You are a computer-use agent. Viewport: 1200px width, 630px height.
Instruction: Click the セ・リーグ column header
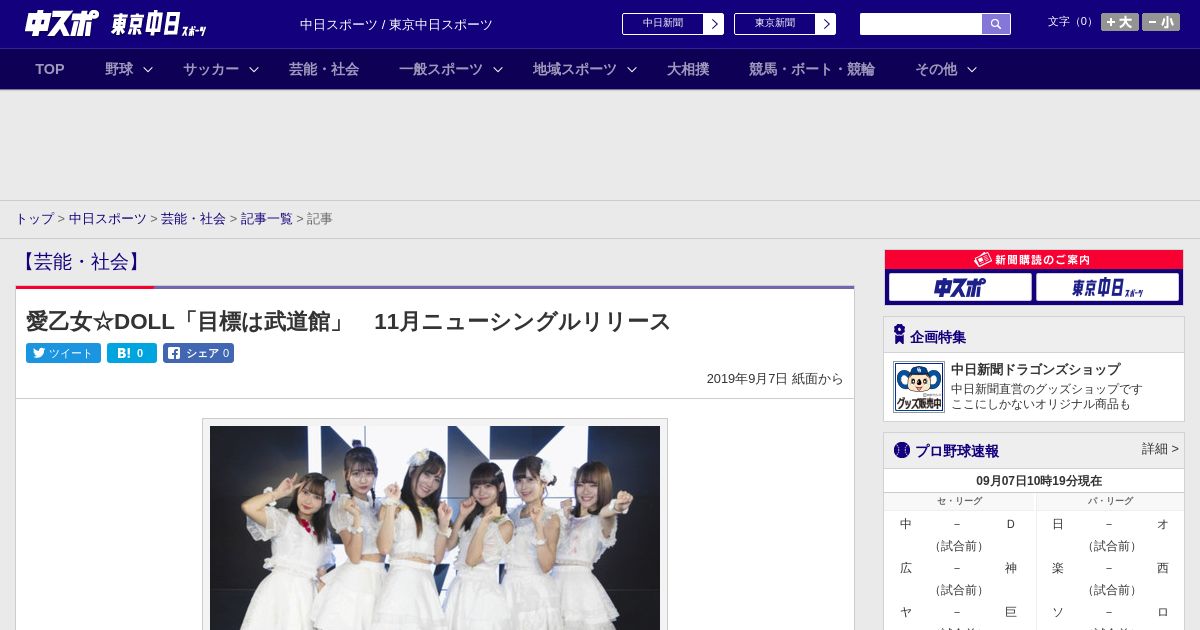[x=959, y=501]
